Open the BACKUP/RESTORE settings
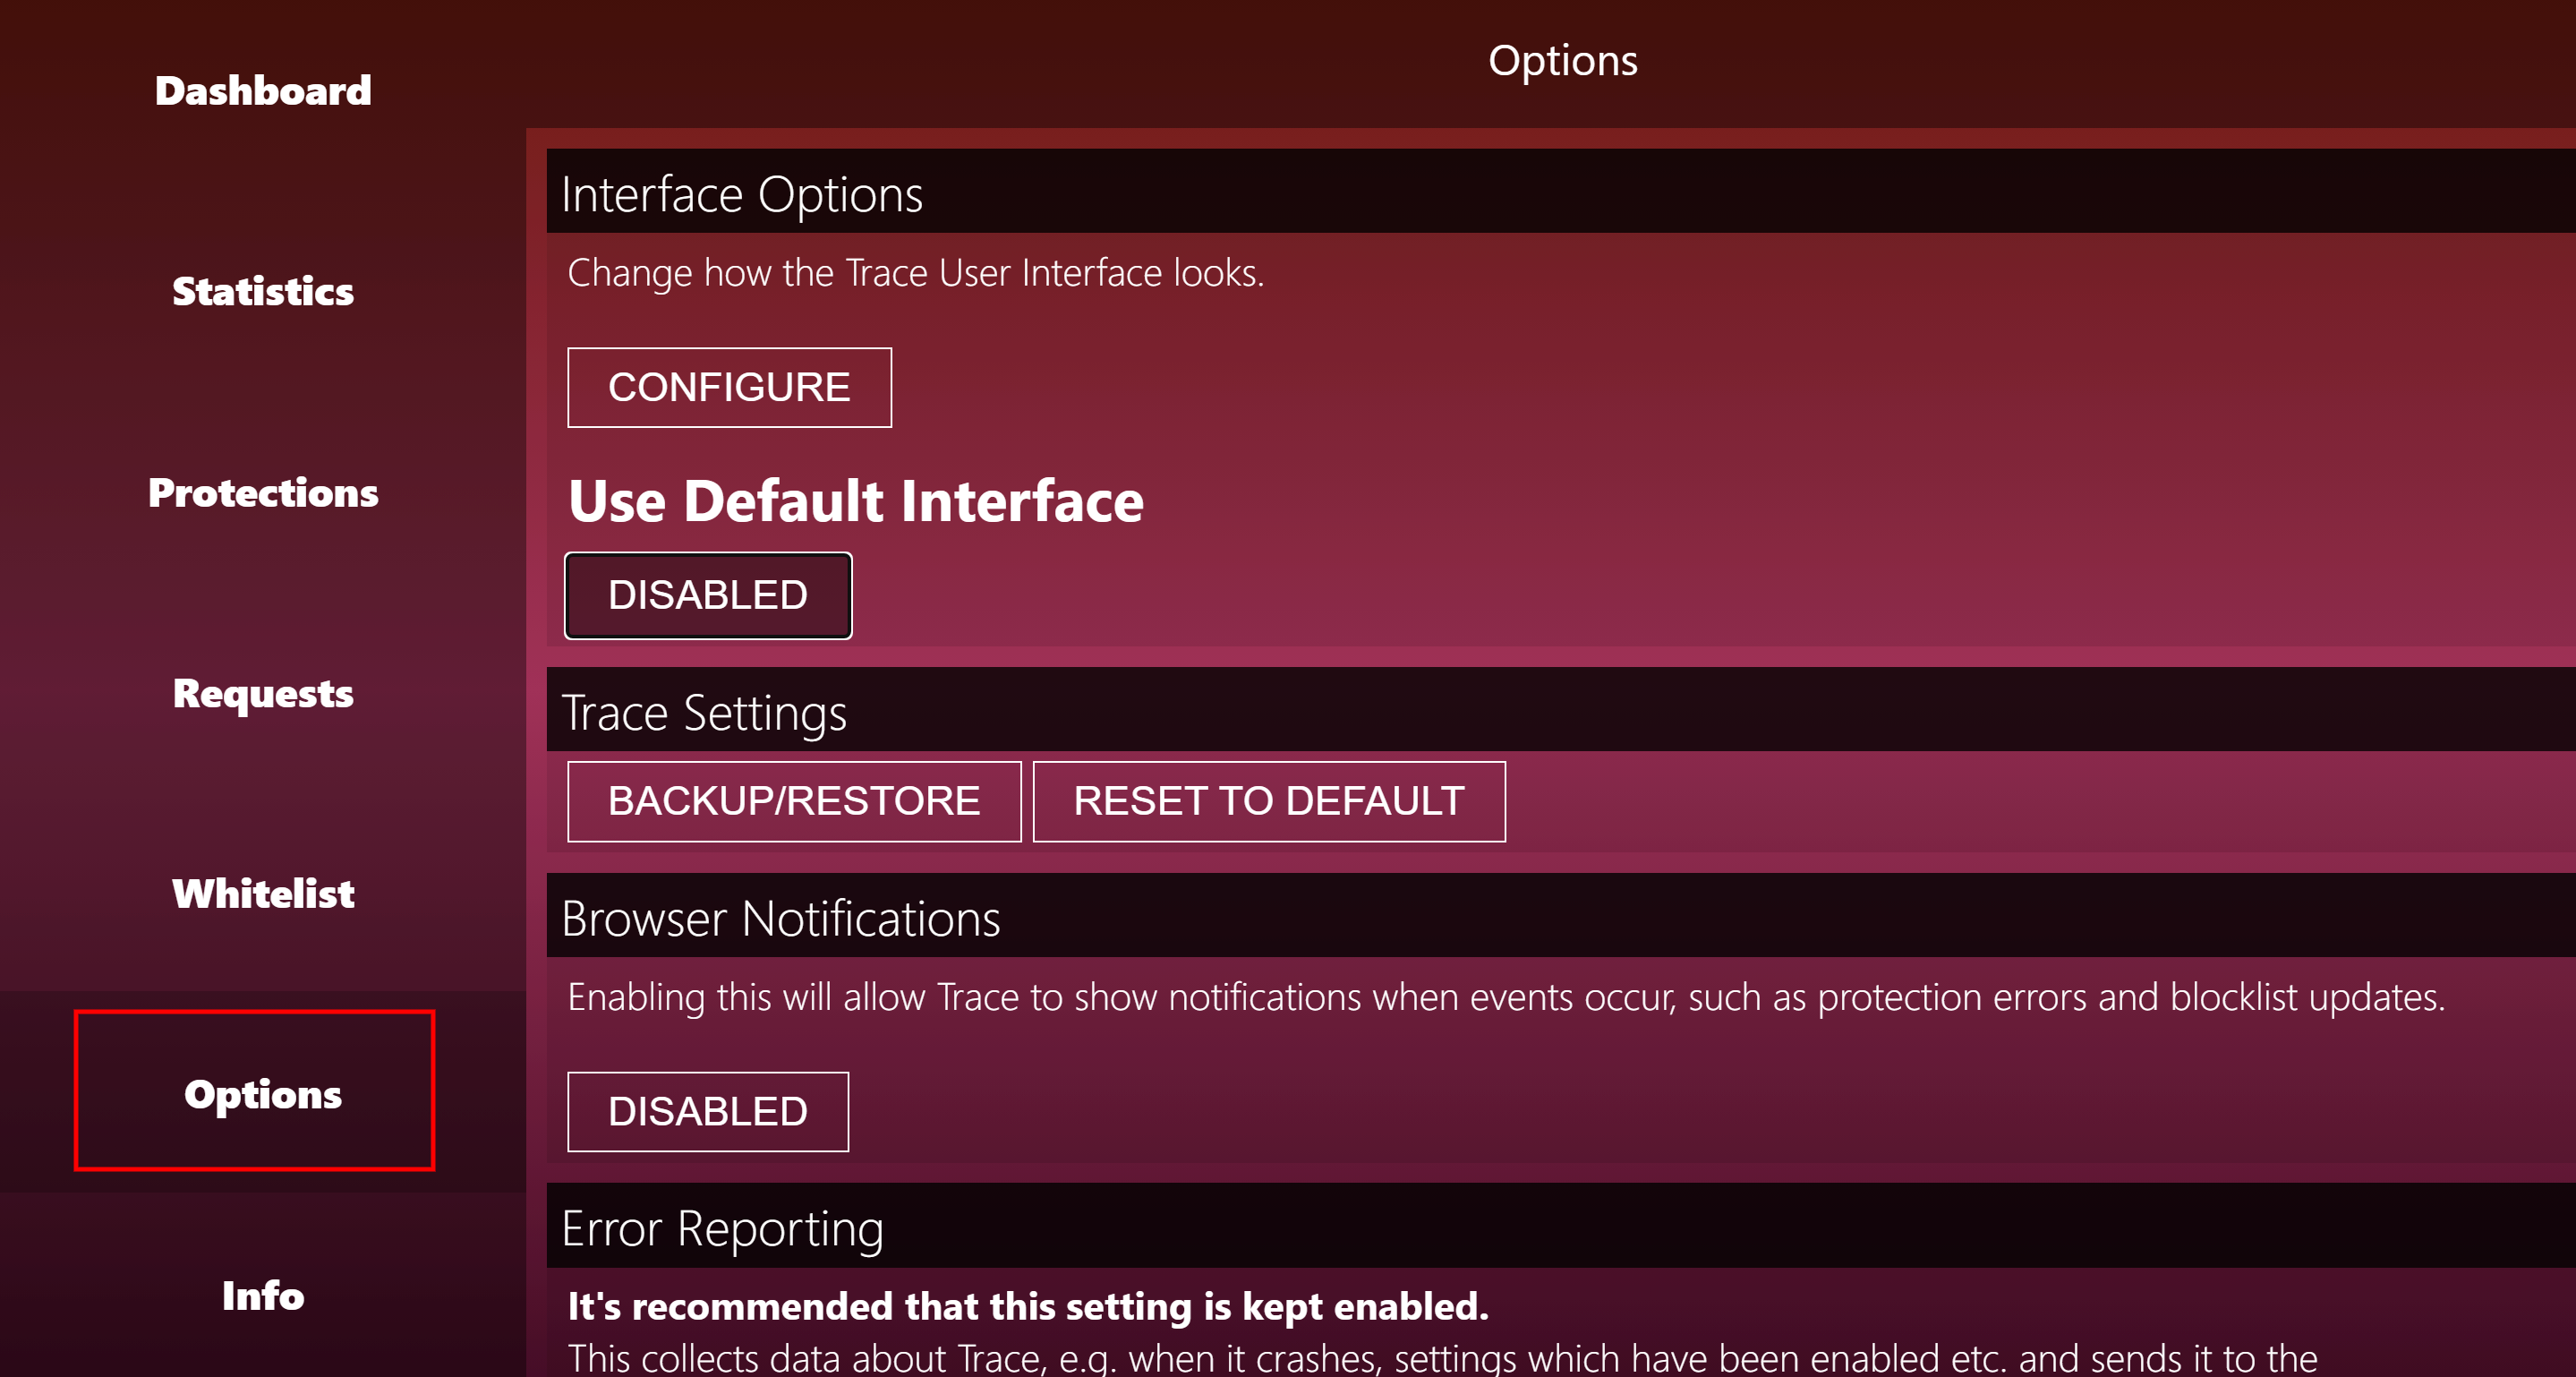This screenshot has height=1377, width=2576. coord(794,801)
